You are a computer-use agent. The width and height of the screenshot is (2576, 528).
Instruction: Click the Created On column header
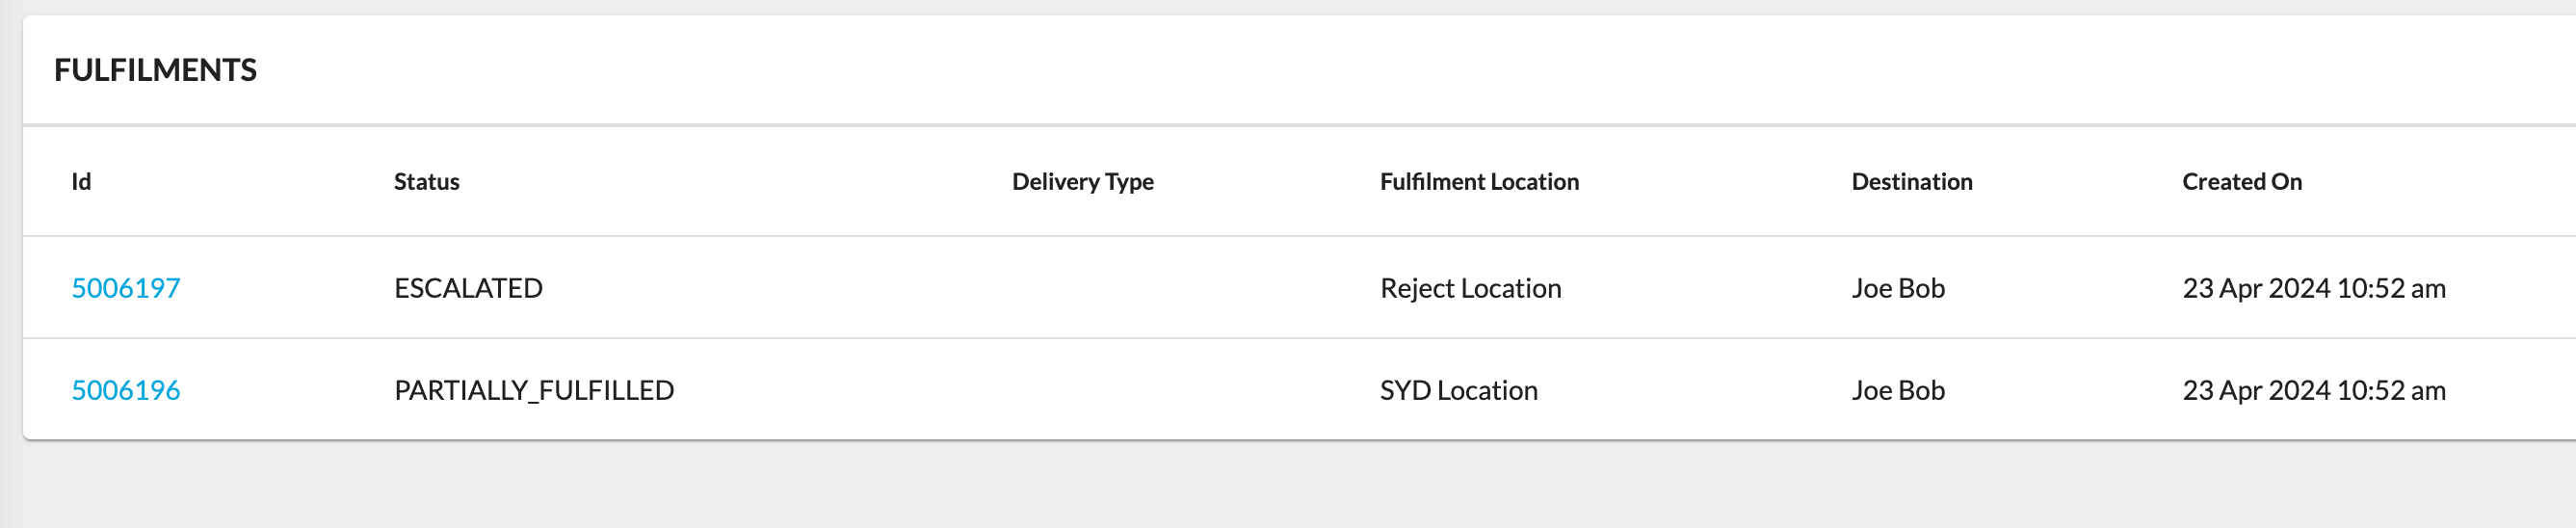pos(2241,182)
